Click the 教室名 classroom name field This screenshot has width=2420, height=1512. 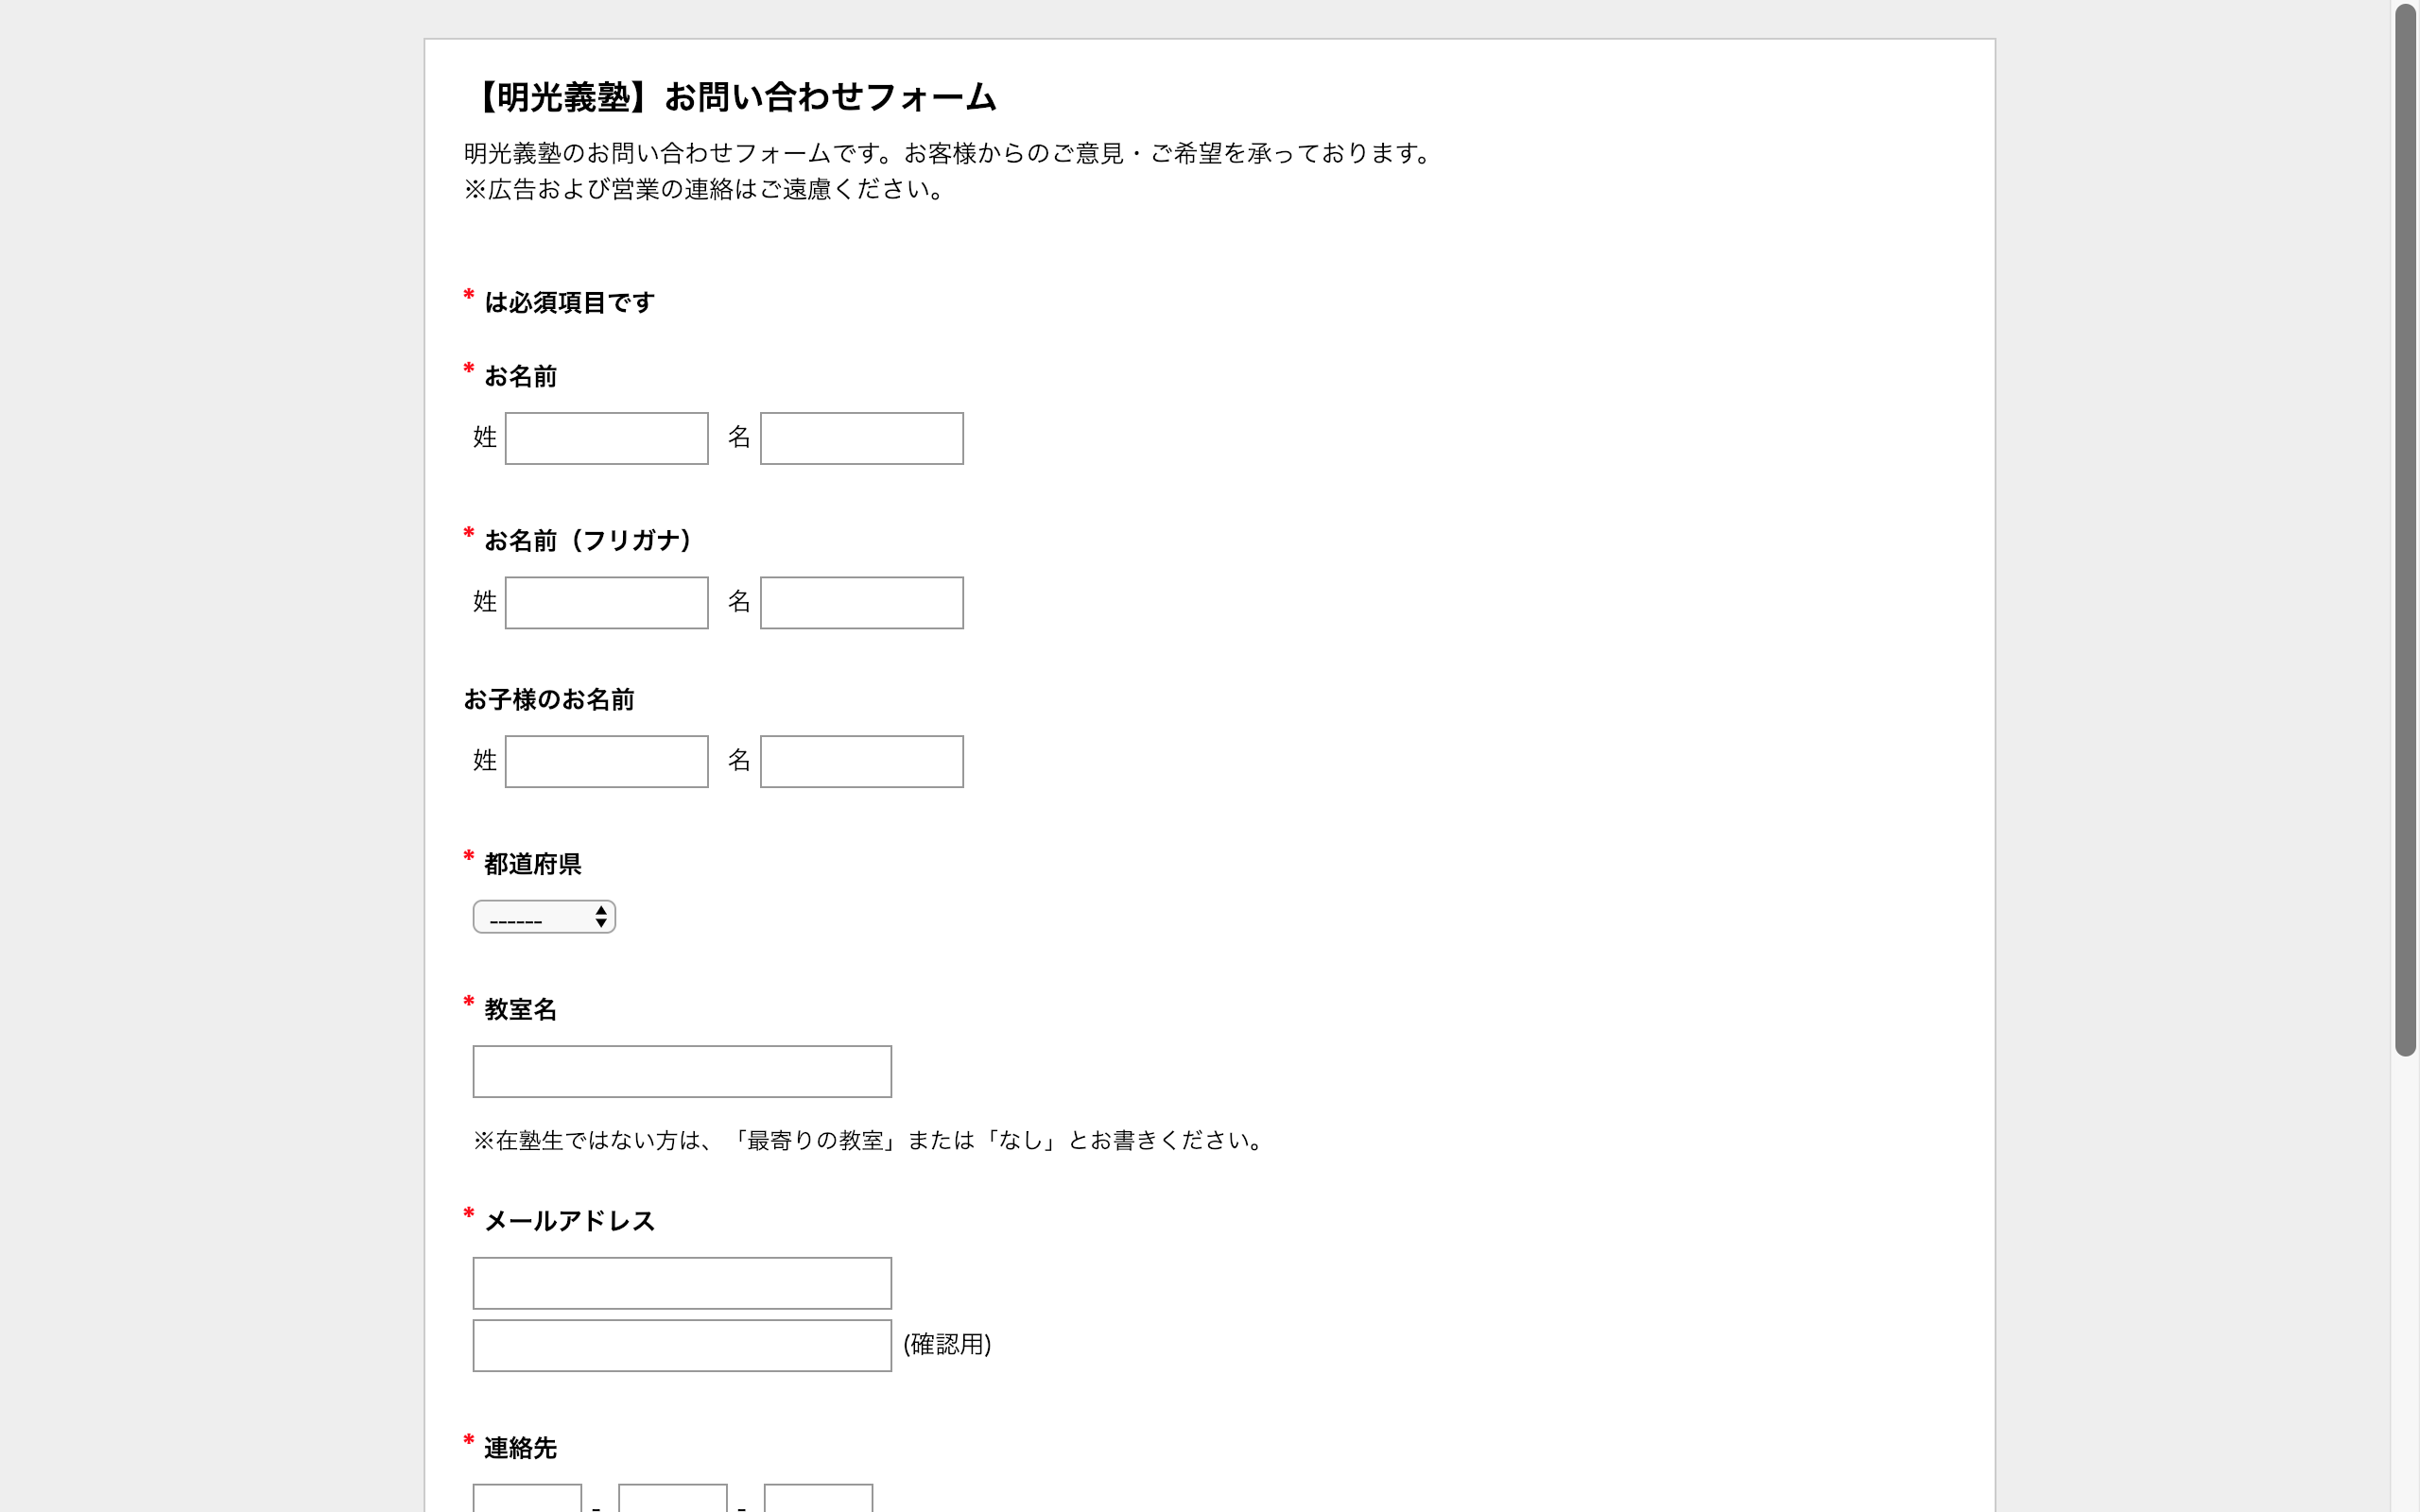682,1071
